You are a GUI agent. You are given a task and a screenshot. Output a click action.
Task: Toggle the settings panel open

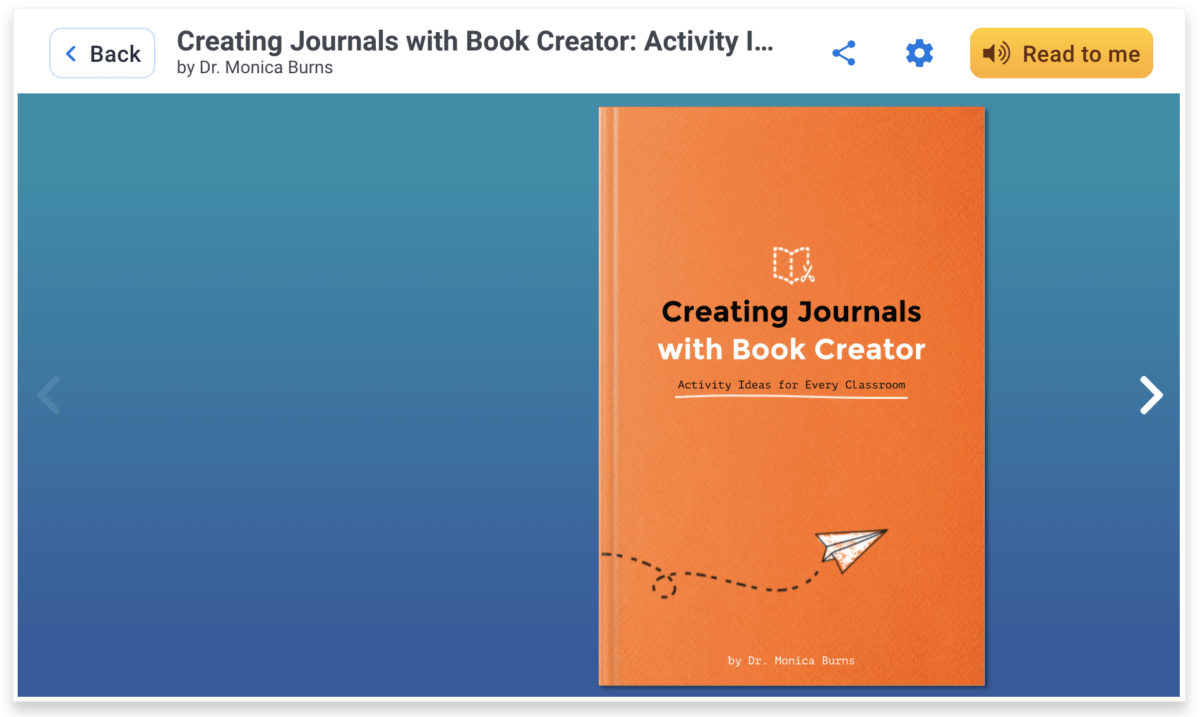[x=919, y=53]
